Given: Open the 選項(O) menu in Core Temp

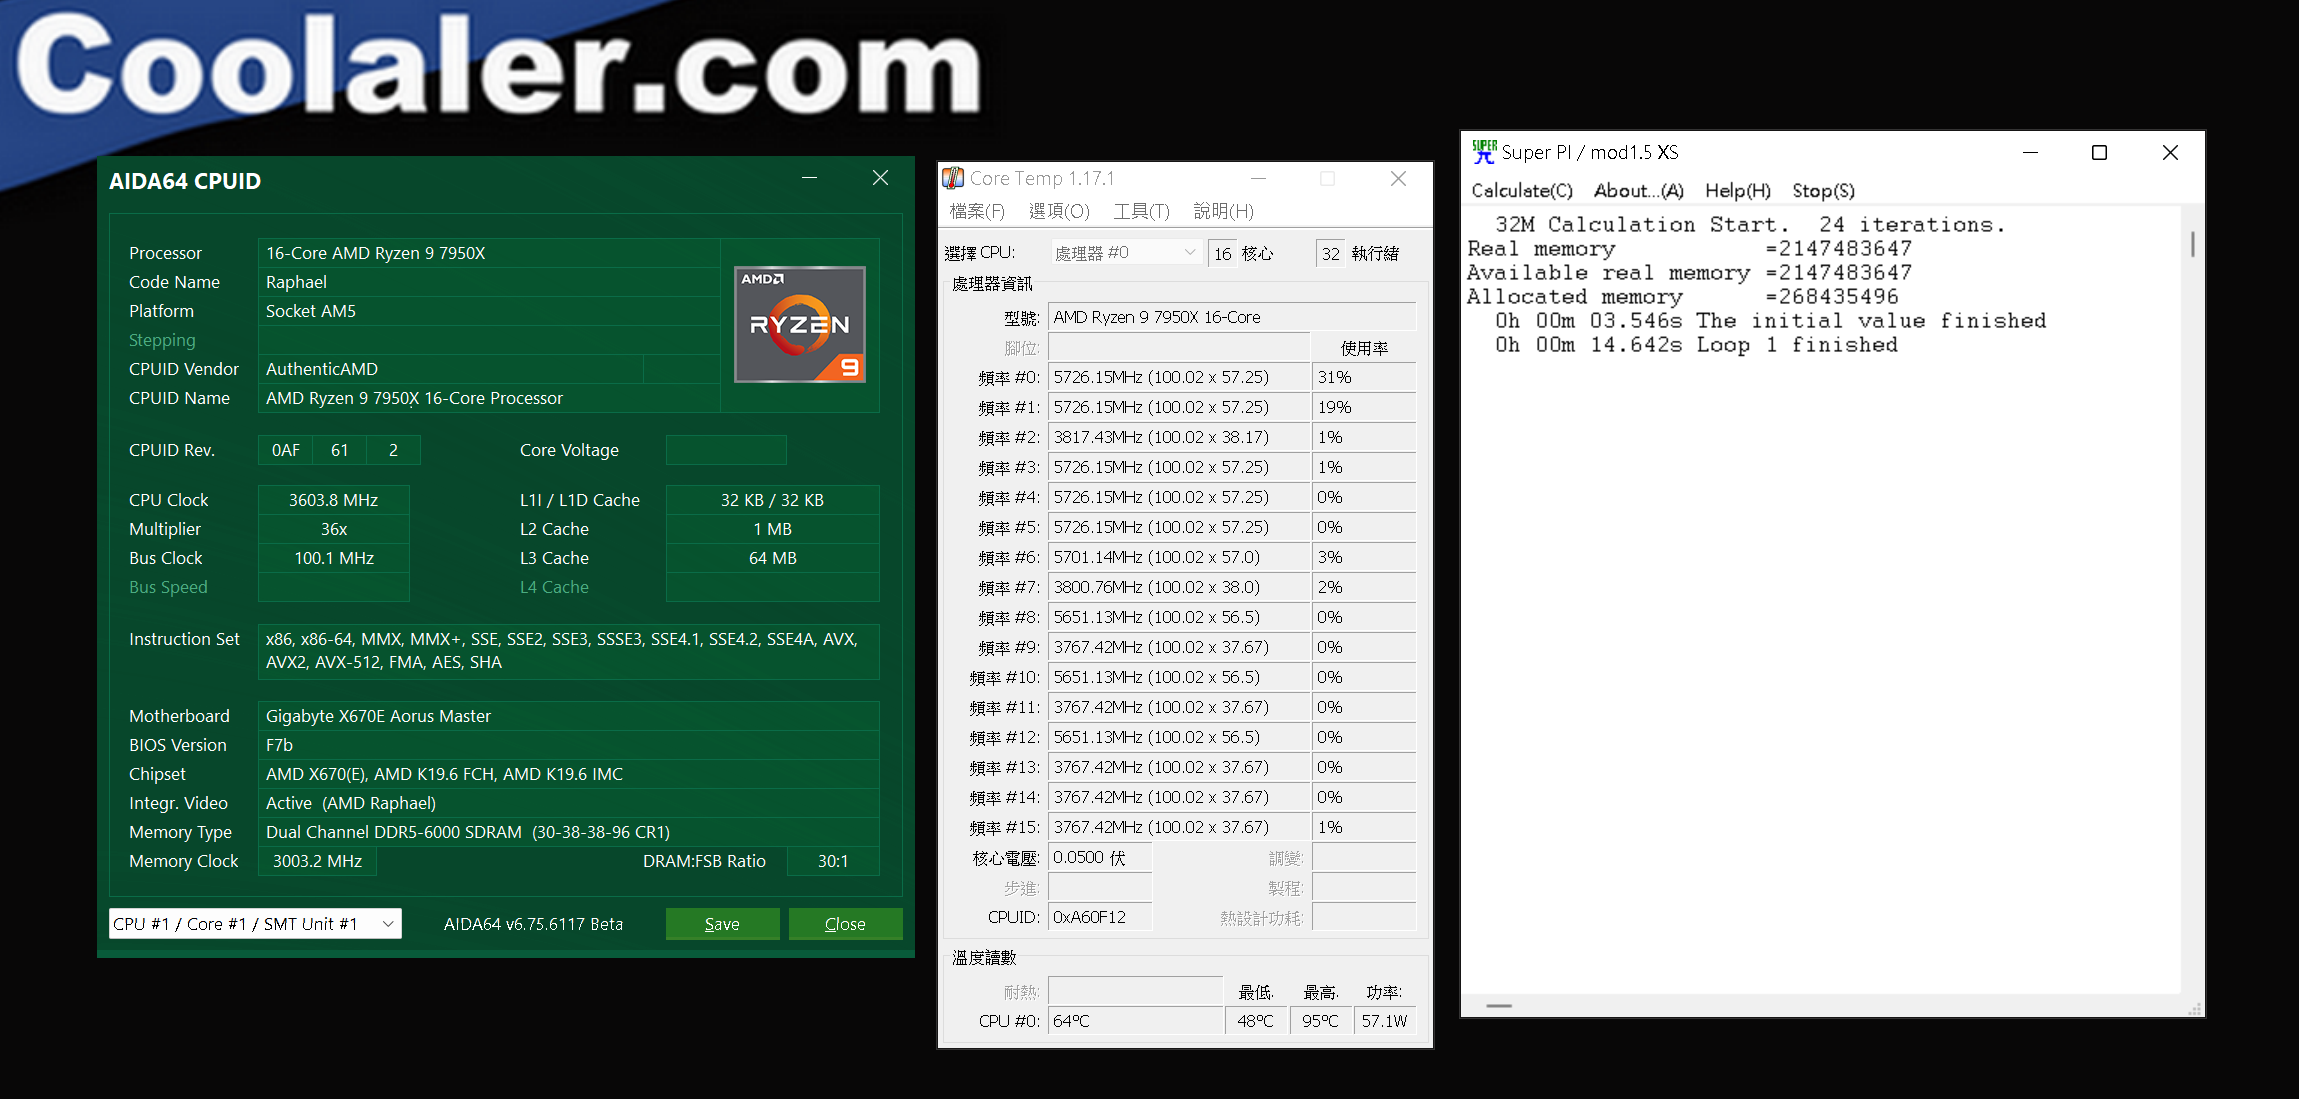Looking at the screenshot, I should tap(1059, 211).
